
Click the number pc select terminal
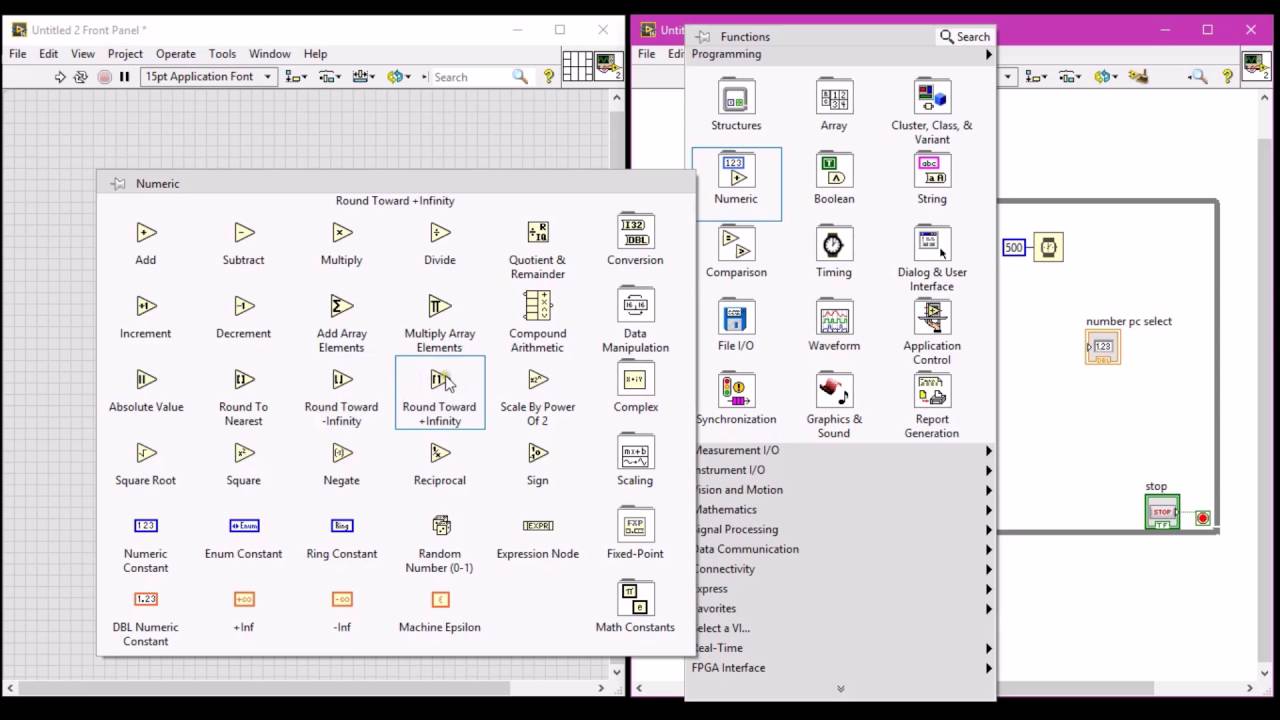[1102, 347]
